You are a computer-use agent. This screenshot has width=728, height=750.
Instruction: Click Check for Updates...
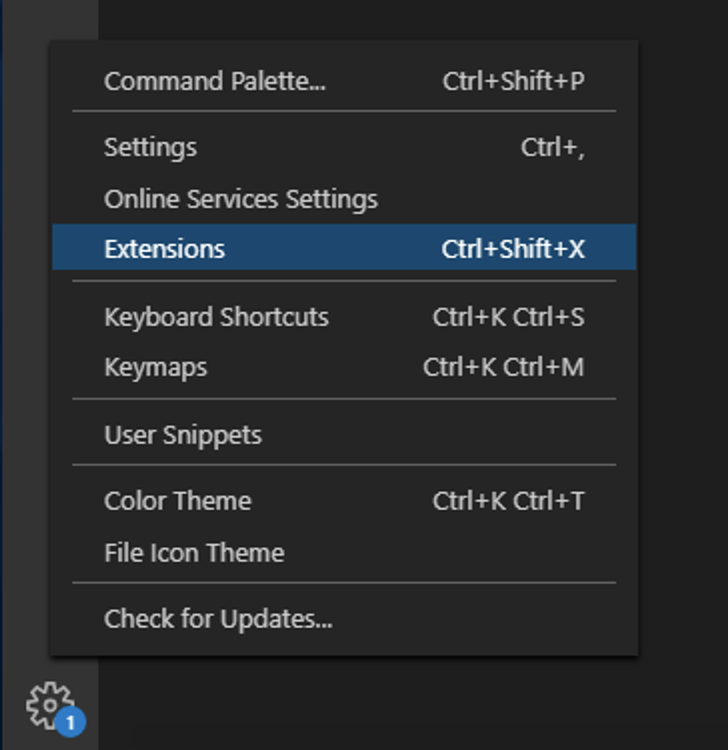coord(344,618)
